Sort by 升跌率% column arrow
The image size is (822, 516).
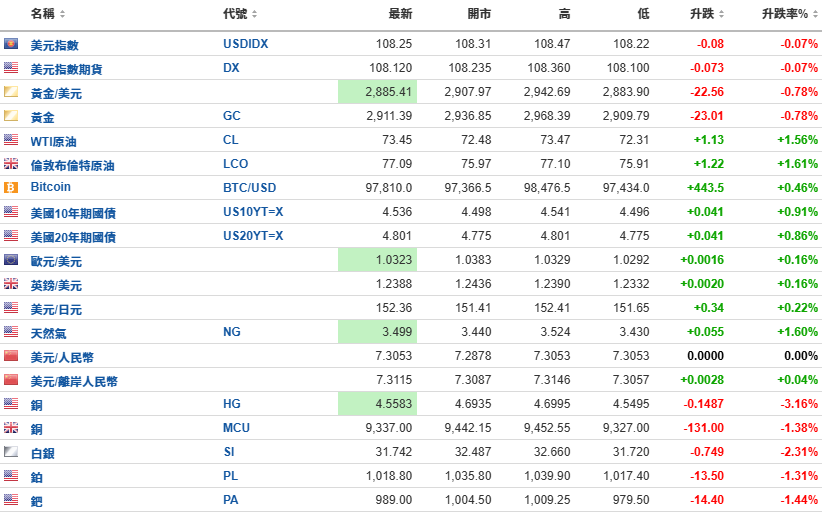pyautogui.click(x=813, y=14)
